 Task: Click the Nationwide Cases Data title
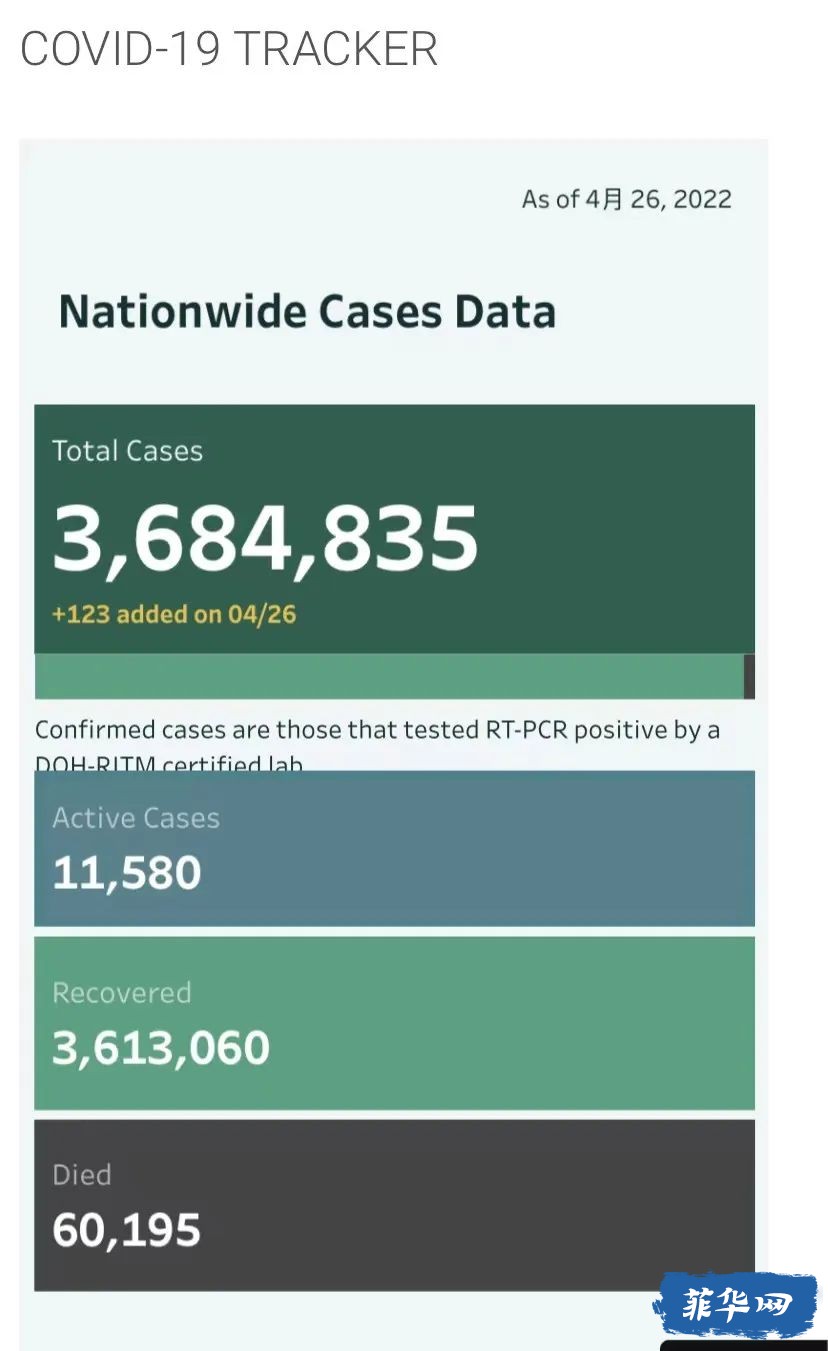click(x=307, y=311)
